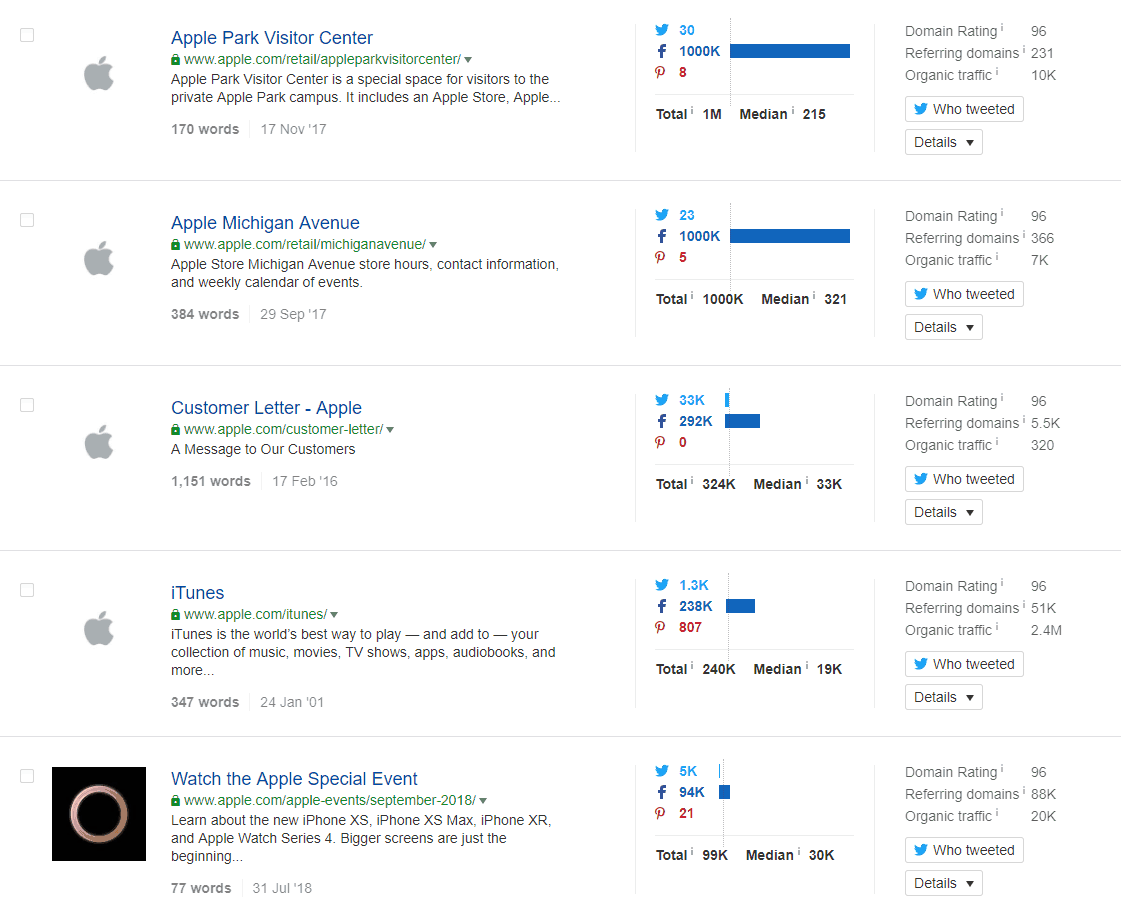
Task: Open the Details dropdown for Customer Letter
Action: 943,511
